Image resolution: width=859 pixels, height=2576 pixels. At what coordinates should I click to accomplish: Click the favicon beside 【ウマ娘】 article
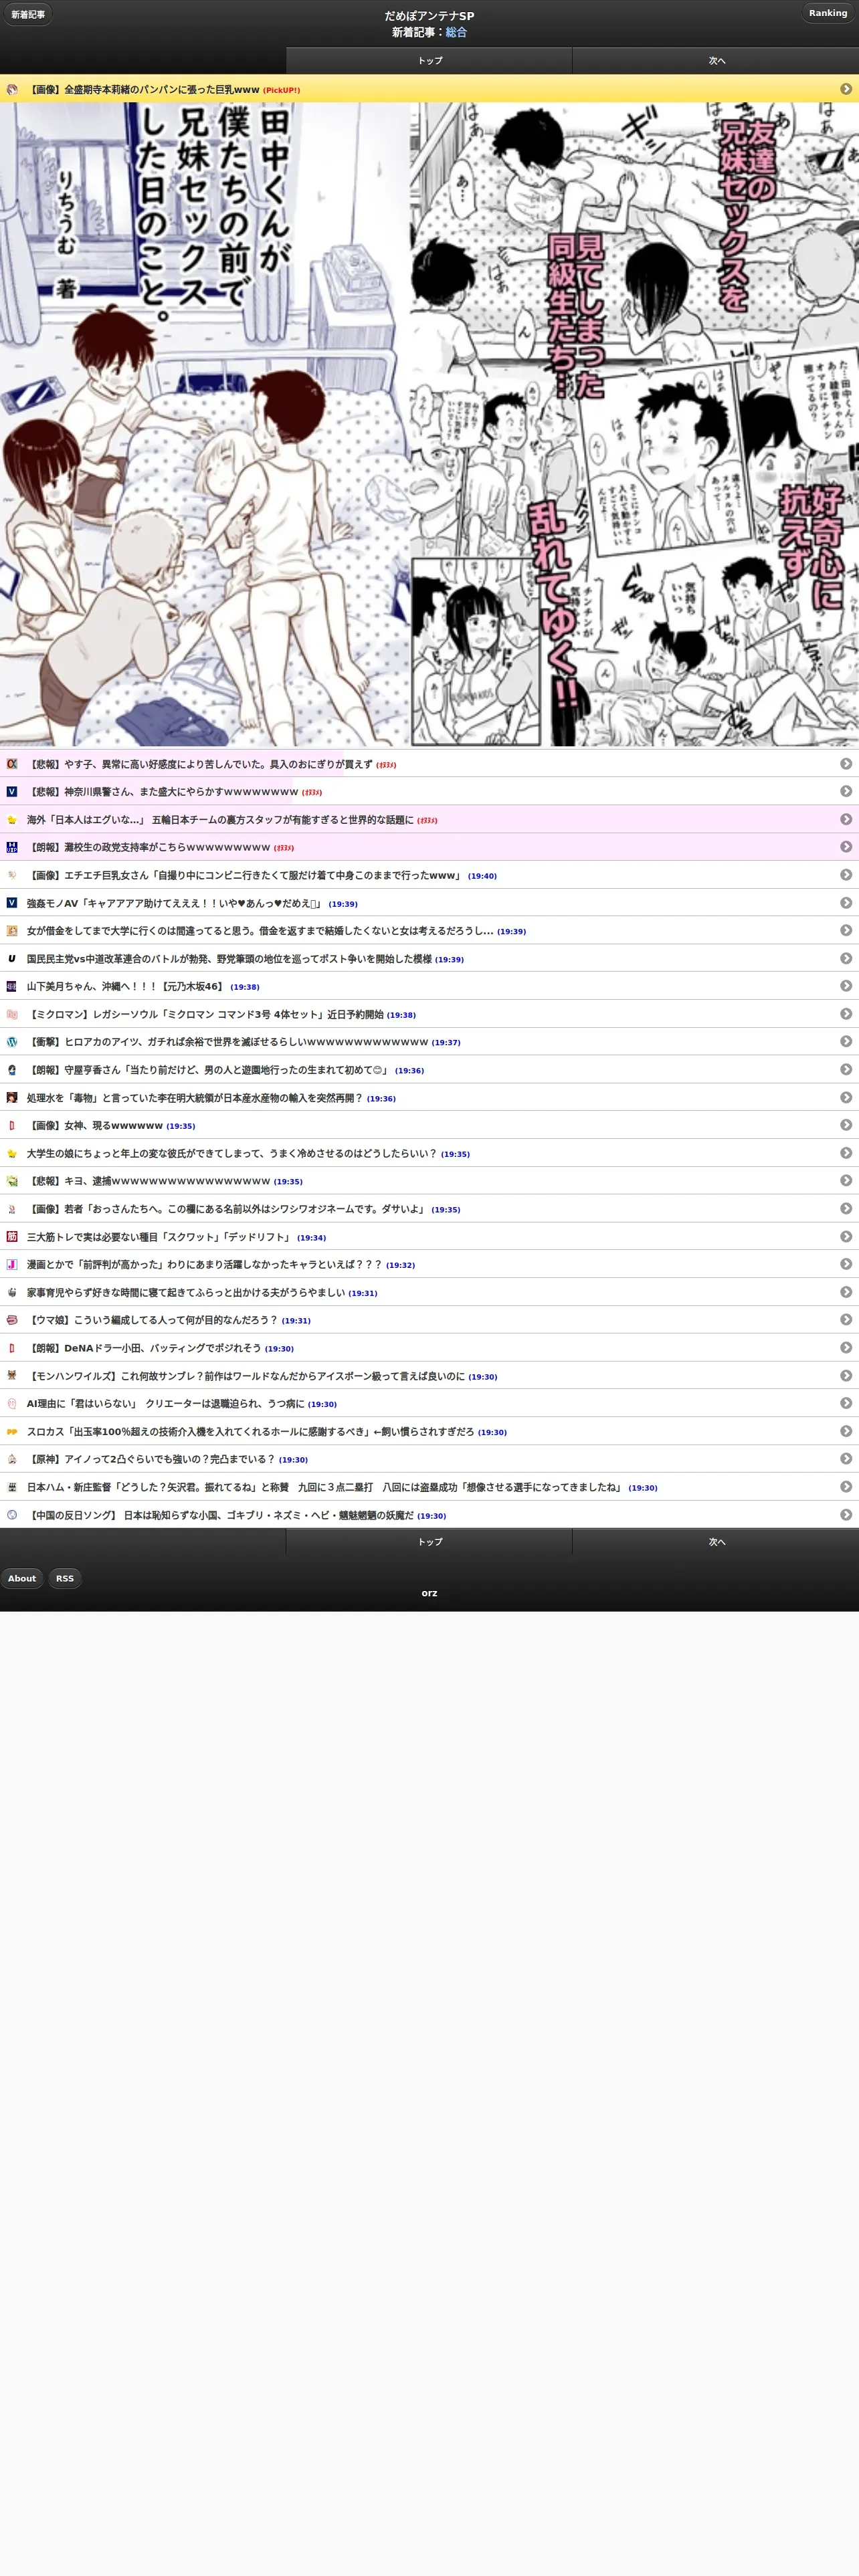coord(12,1320)
